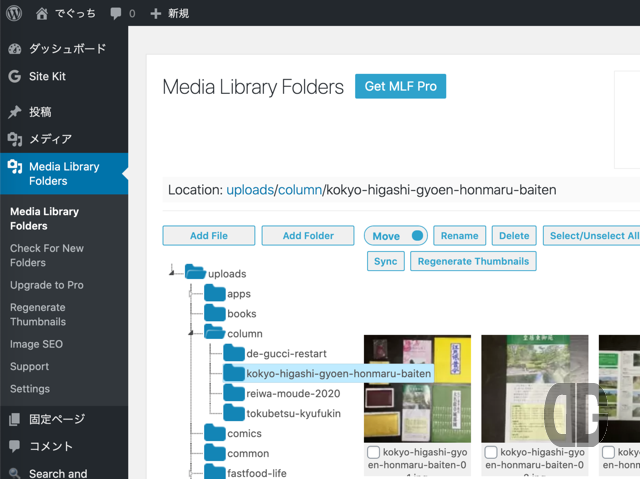
Task: Click the magnifier icon beside Search and
Action: pos(15,473)
